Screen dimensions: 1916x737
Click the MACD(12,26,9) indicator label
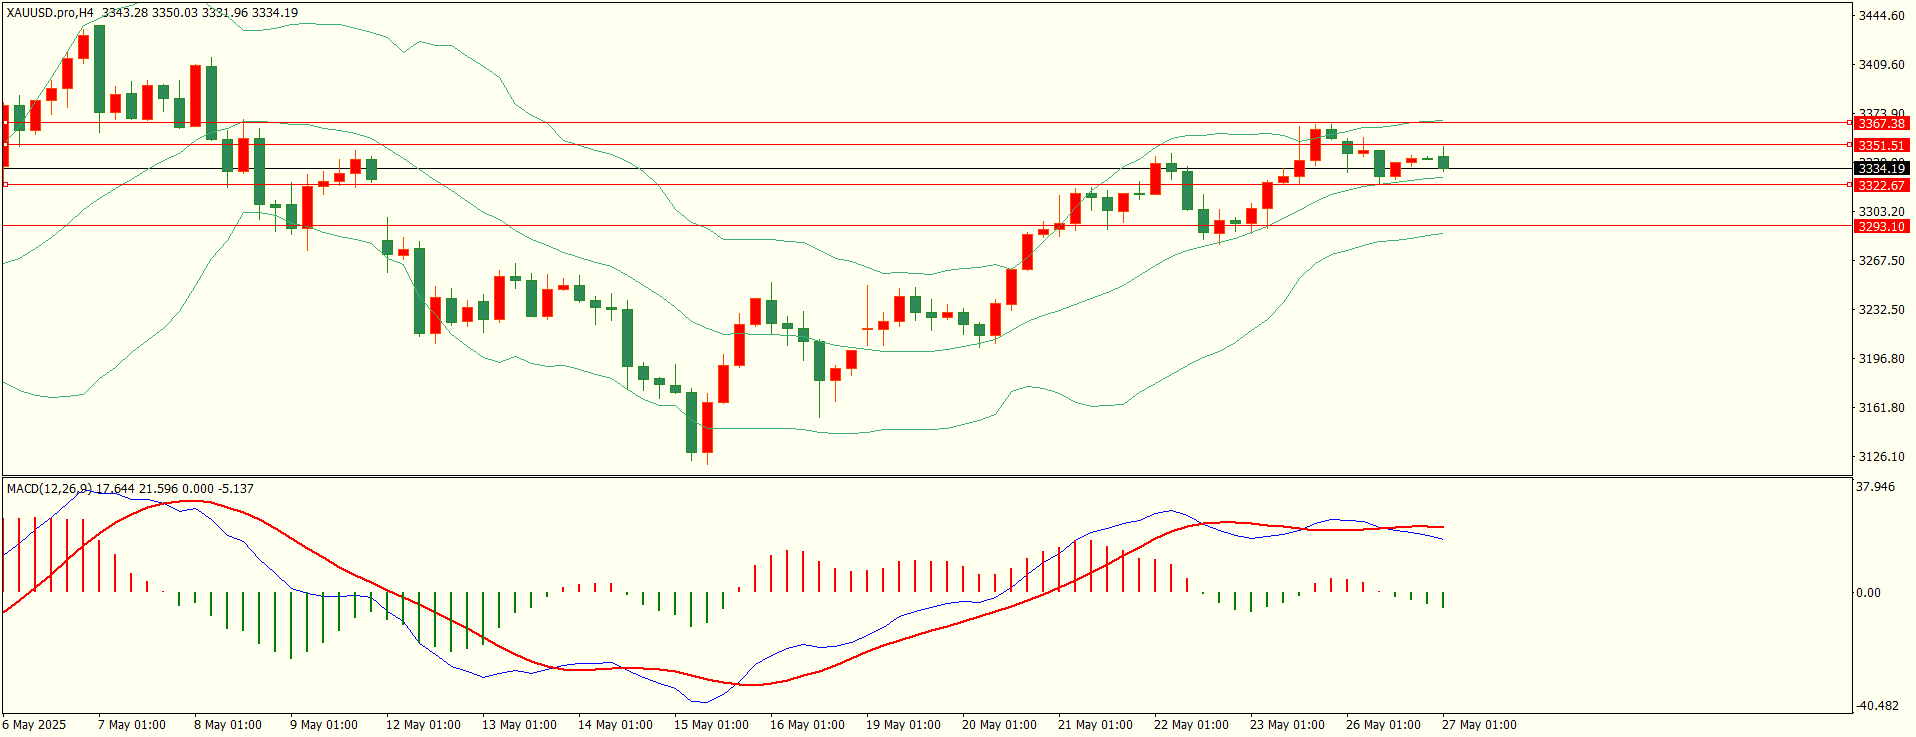pyautogui.click(x=49, y=488)
